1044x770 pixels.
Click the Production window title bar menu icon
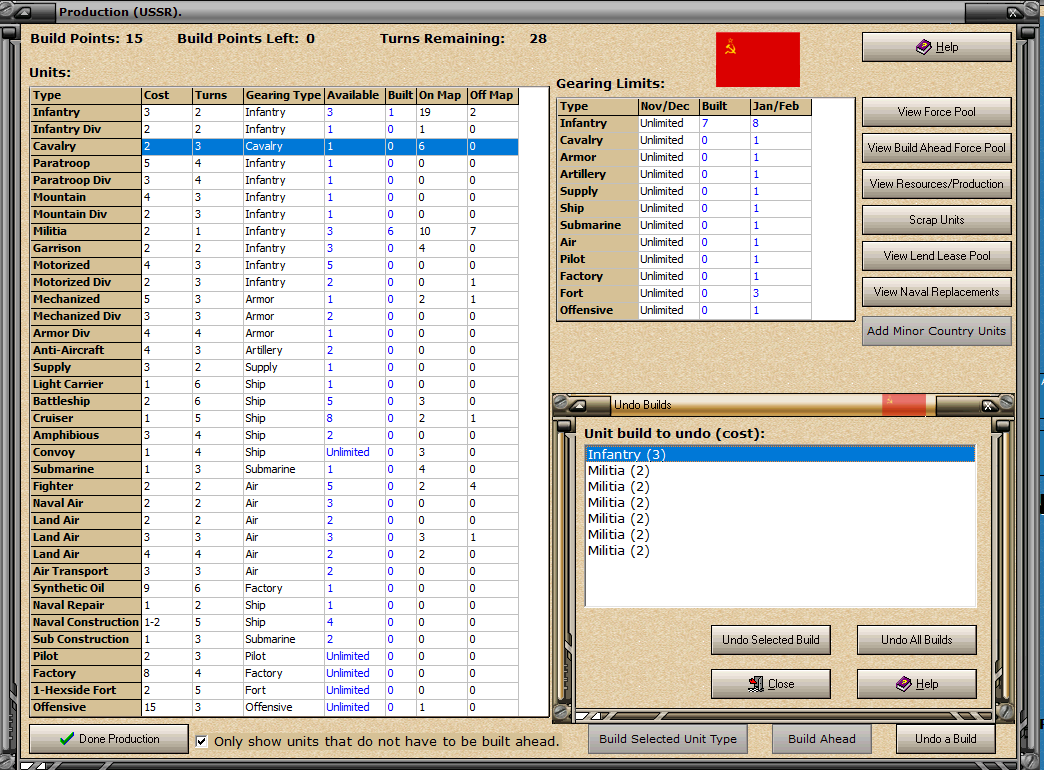22,12
